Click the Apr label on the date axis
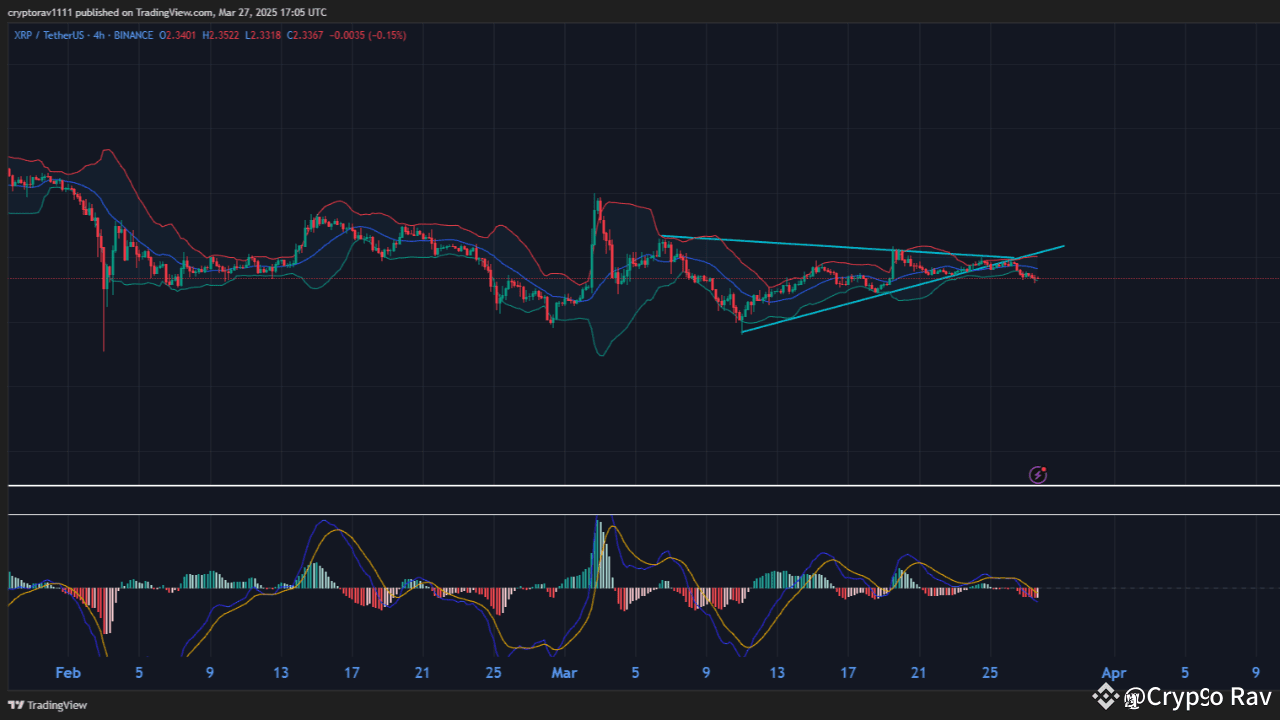Image resolution: width=1280 pixels, height=720 pixels. click(1114, 673)
